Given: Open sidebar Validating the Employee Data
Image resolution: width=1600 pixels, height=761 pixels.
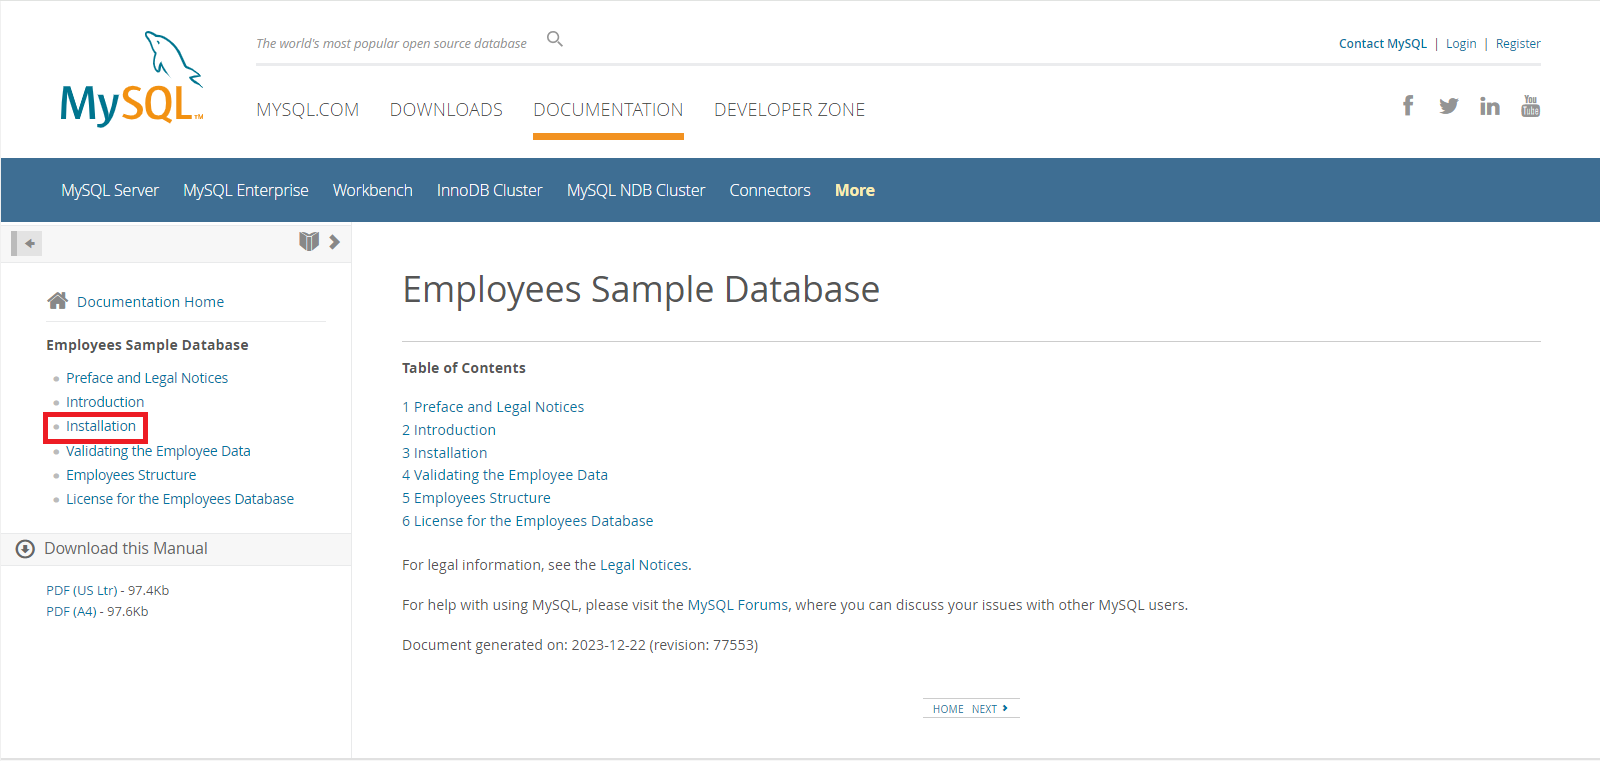Looking at the screenshot, I should [x=158, y=451].
